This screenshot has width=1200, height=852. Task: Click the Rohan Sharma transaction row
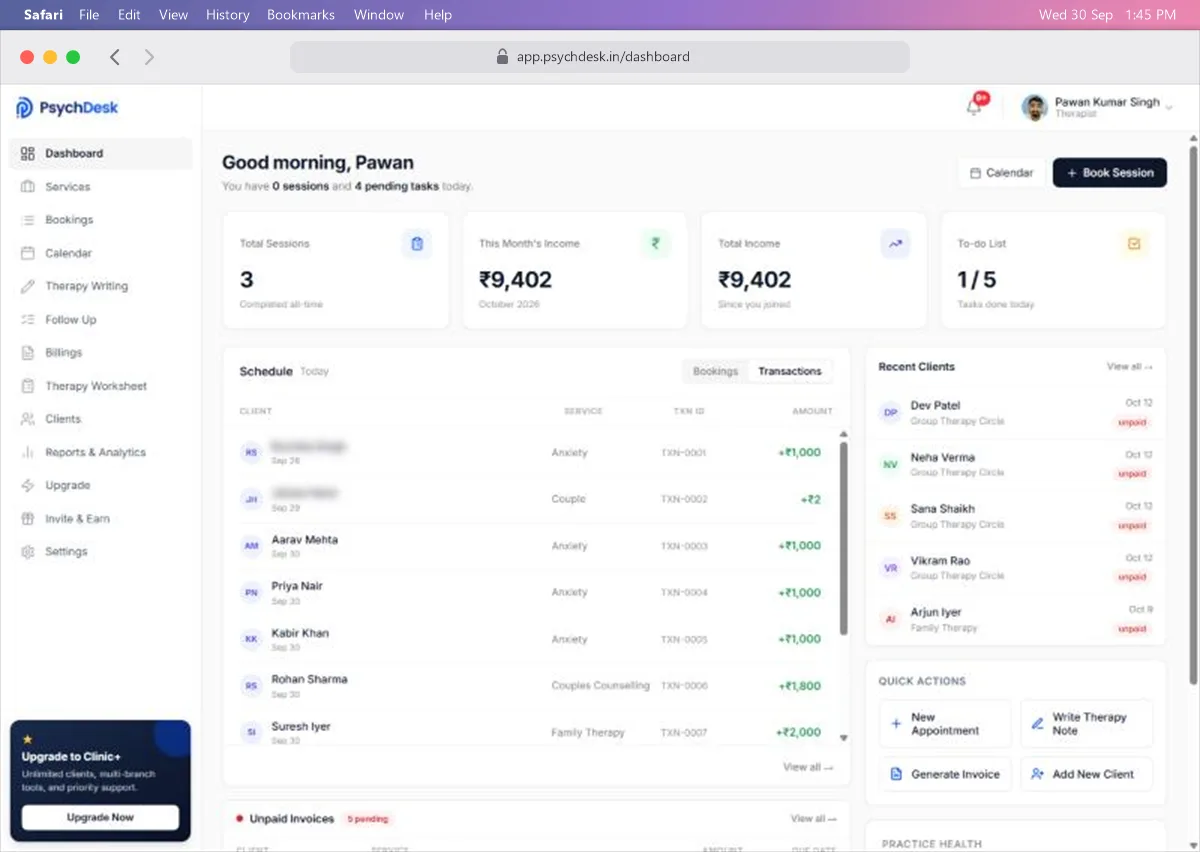point(531,686)
